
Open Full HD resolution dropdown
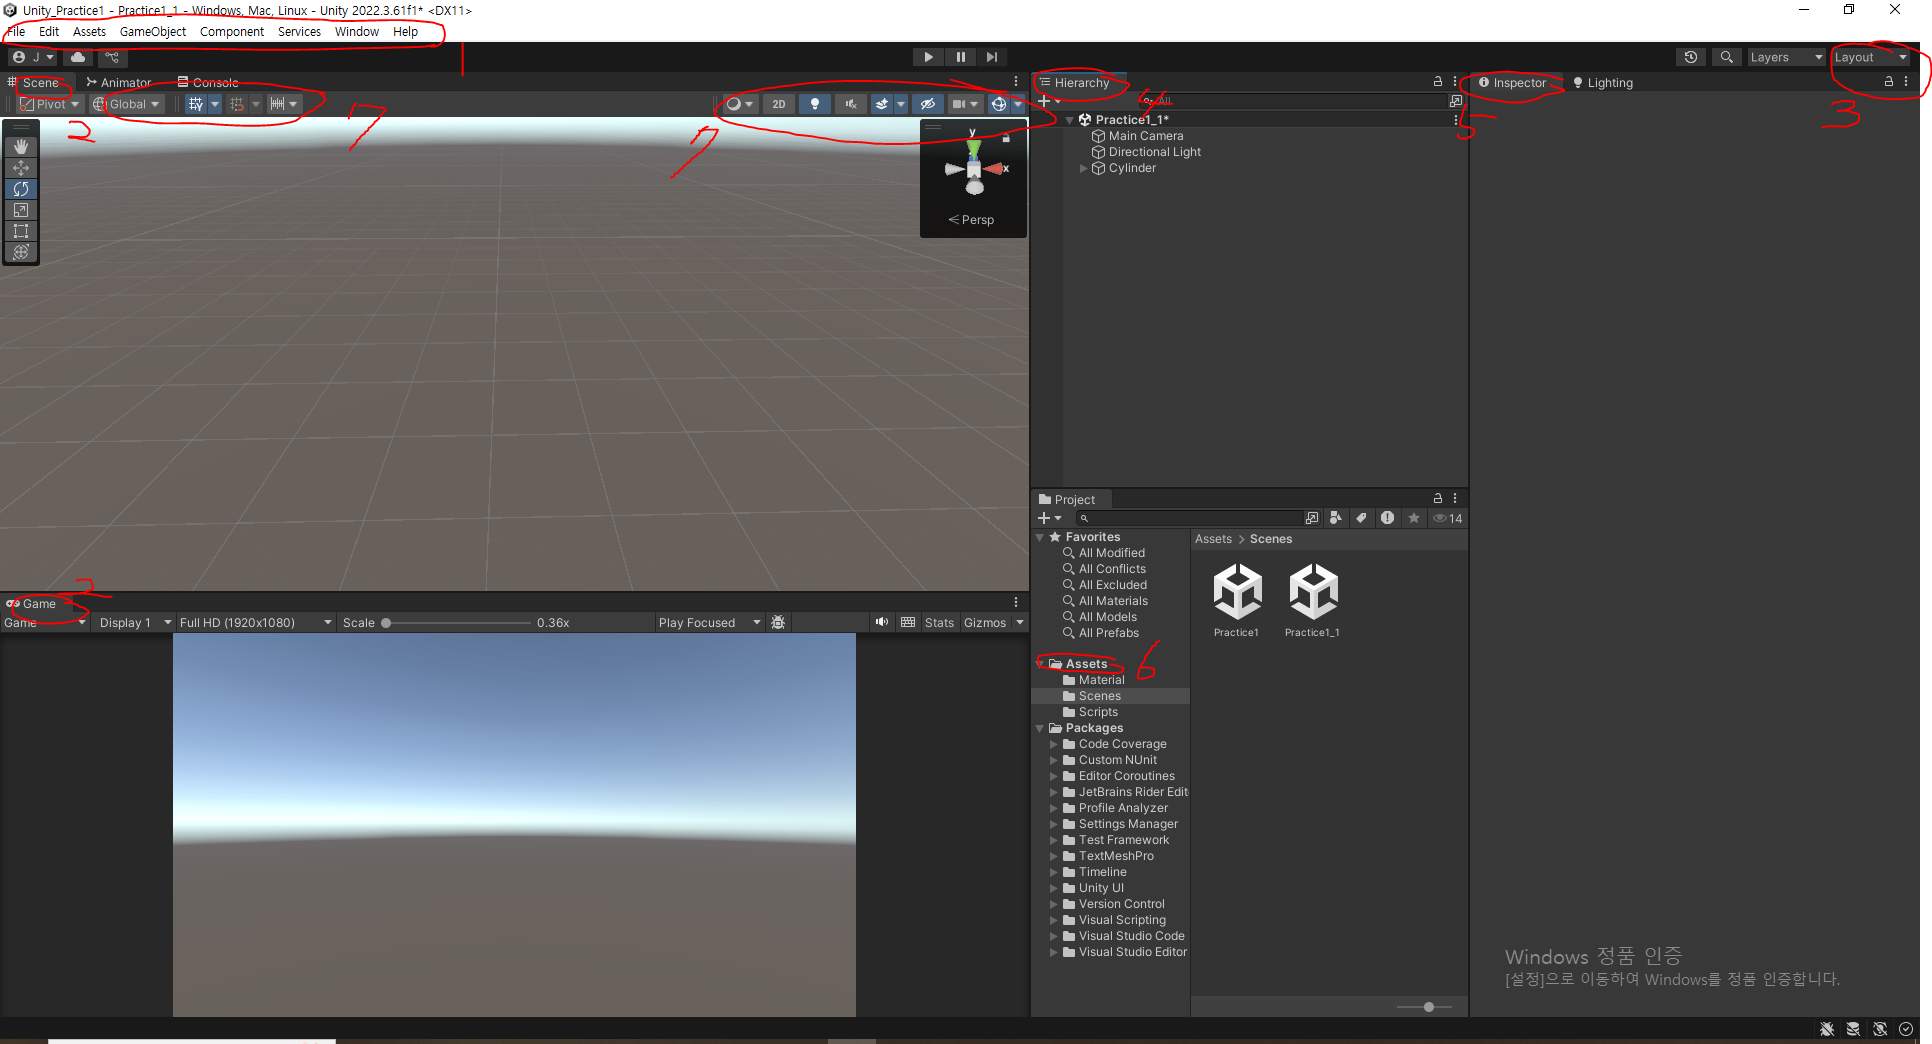[255, 622]
